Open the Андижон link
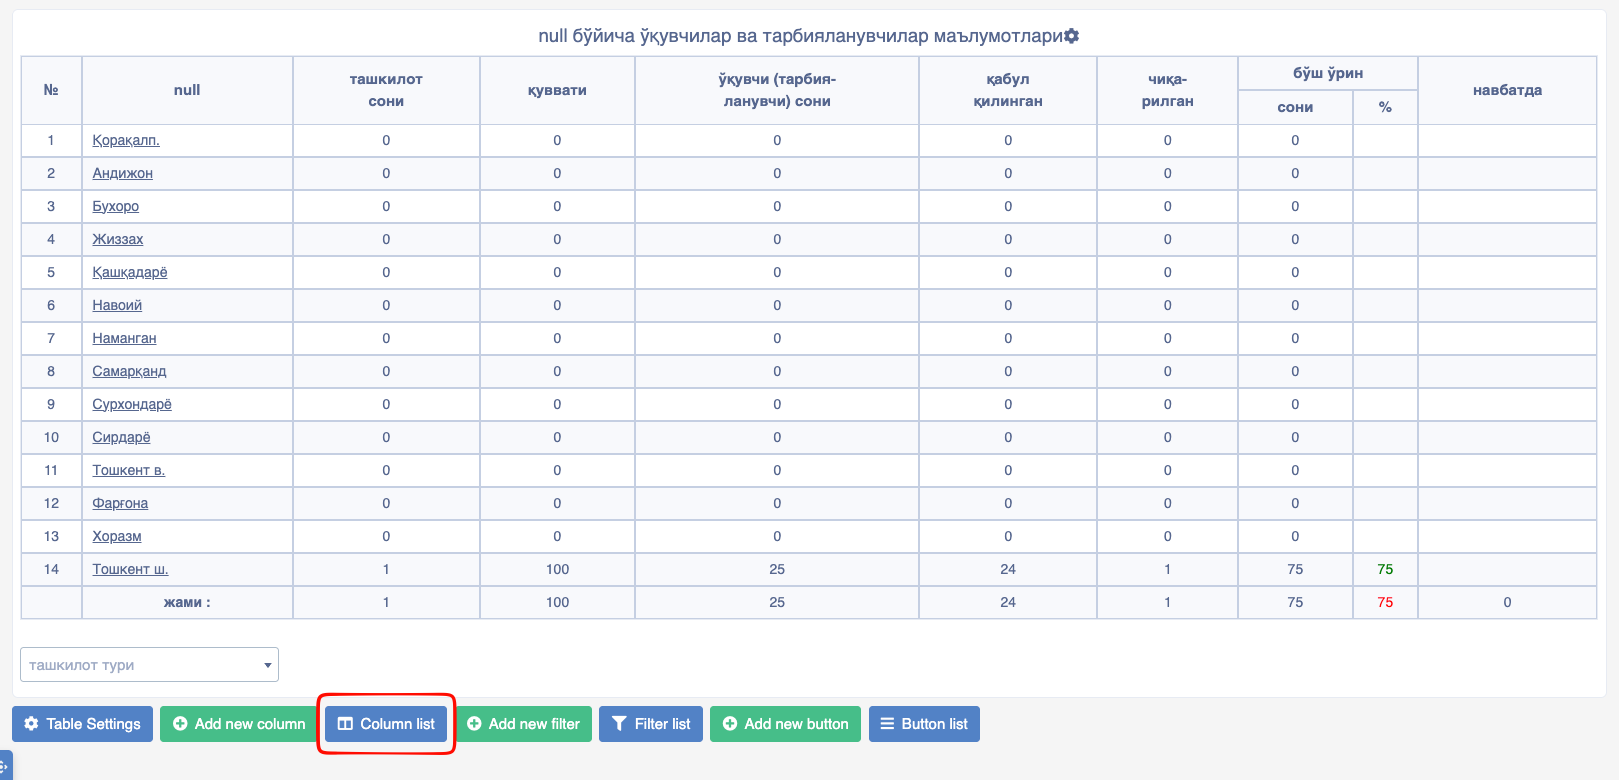This screenshot has width=1619, height=780. (x=123, y=173)
